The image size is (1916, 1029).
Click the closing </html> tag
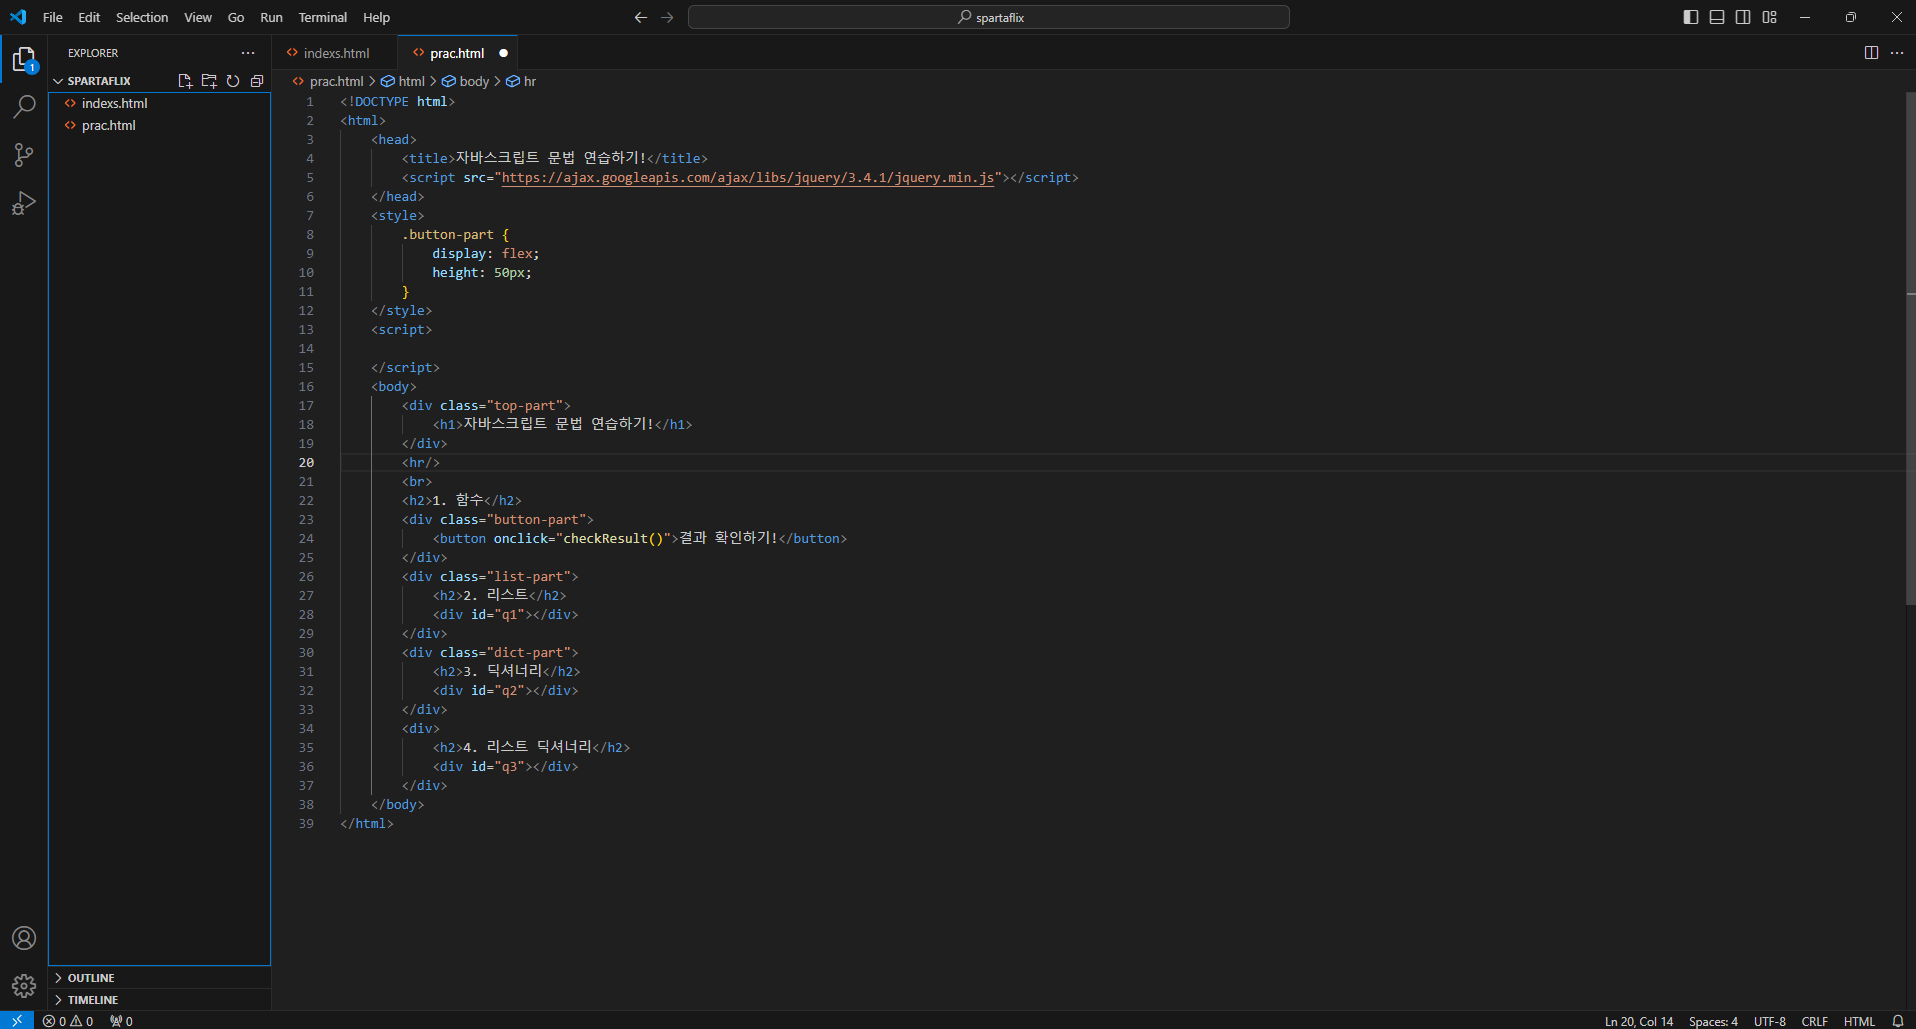click(x=367, y=823)
